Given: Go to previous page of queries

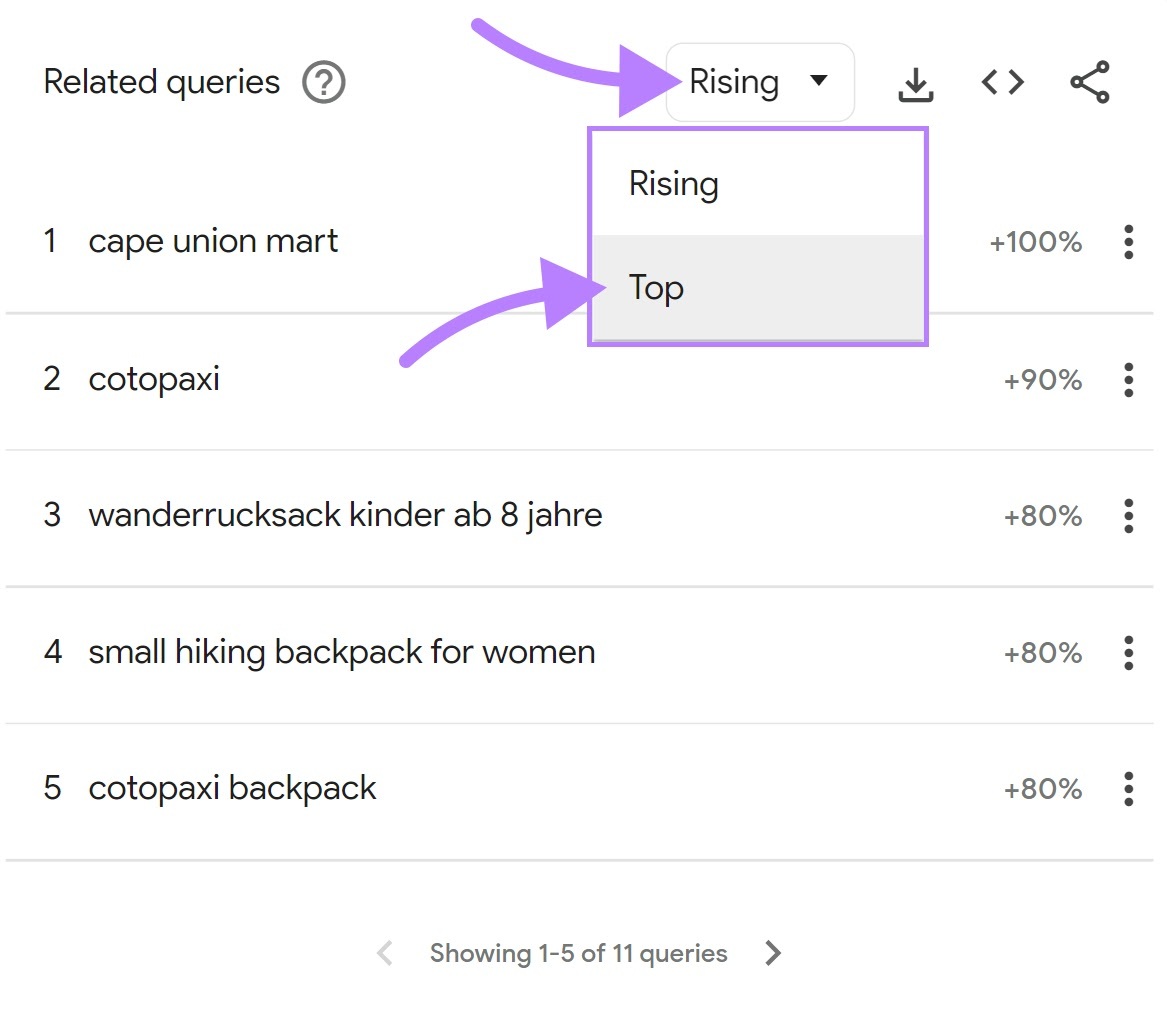Looking at the screenshot, I should click(x=383, y=953).
